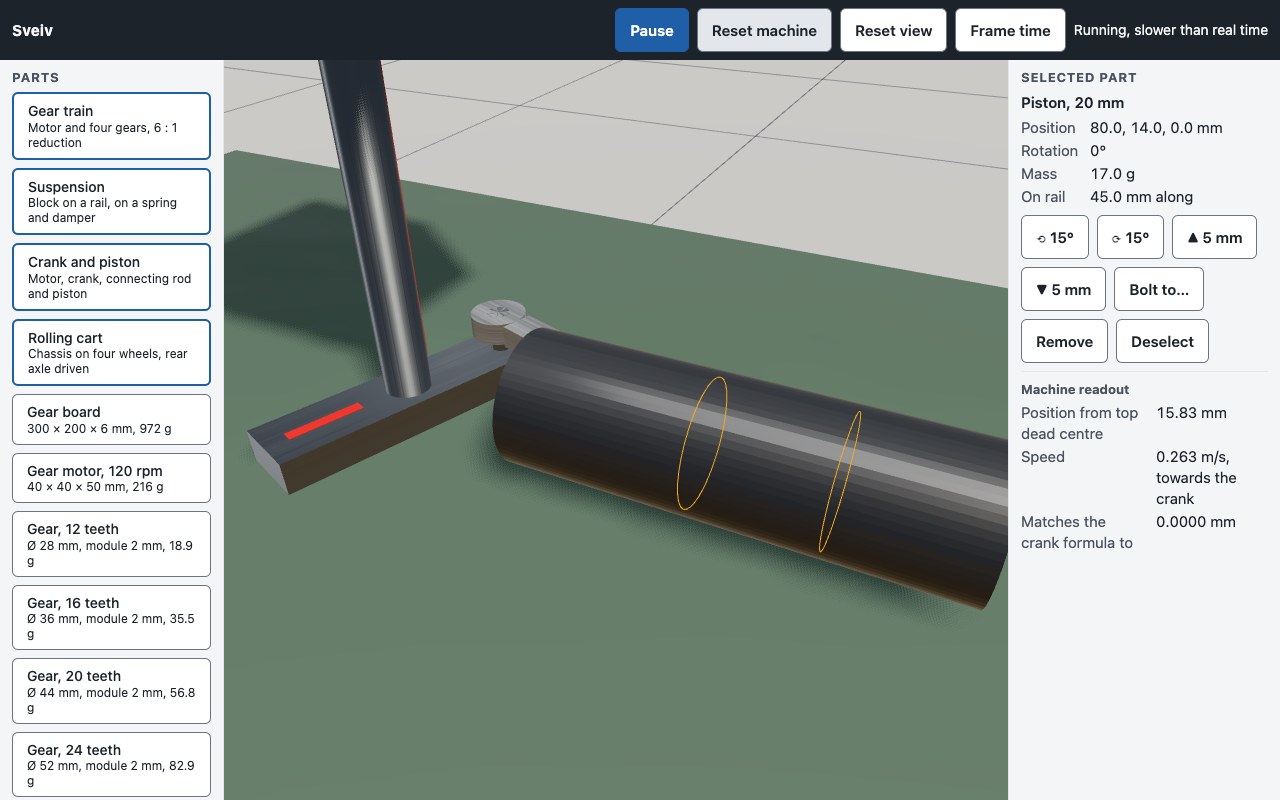The height and width of the screenshot is (800, 1280).
Task: Click the Rotation value '0°'
Action: [1098, 151]
